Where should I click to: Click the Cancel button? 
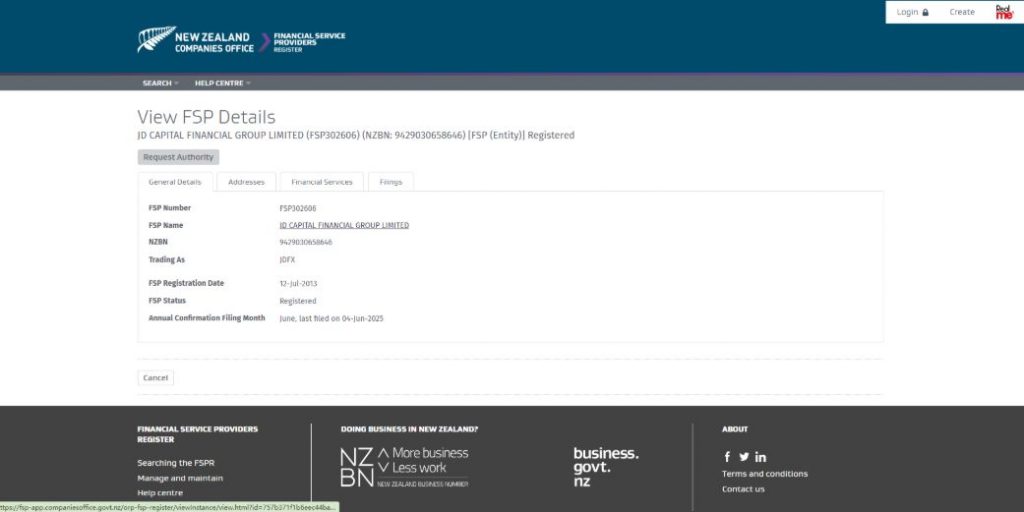[155, 378]
